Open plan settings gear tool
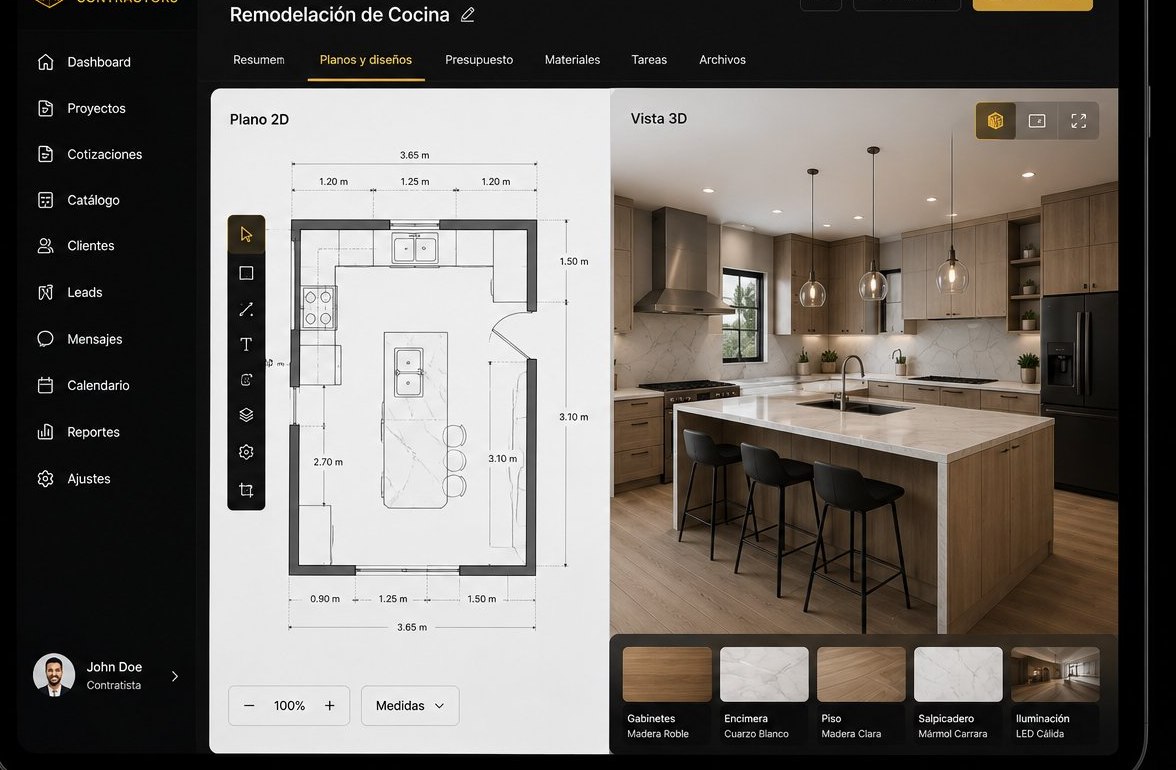 point(246,452)
